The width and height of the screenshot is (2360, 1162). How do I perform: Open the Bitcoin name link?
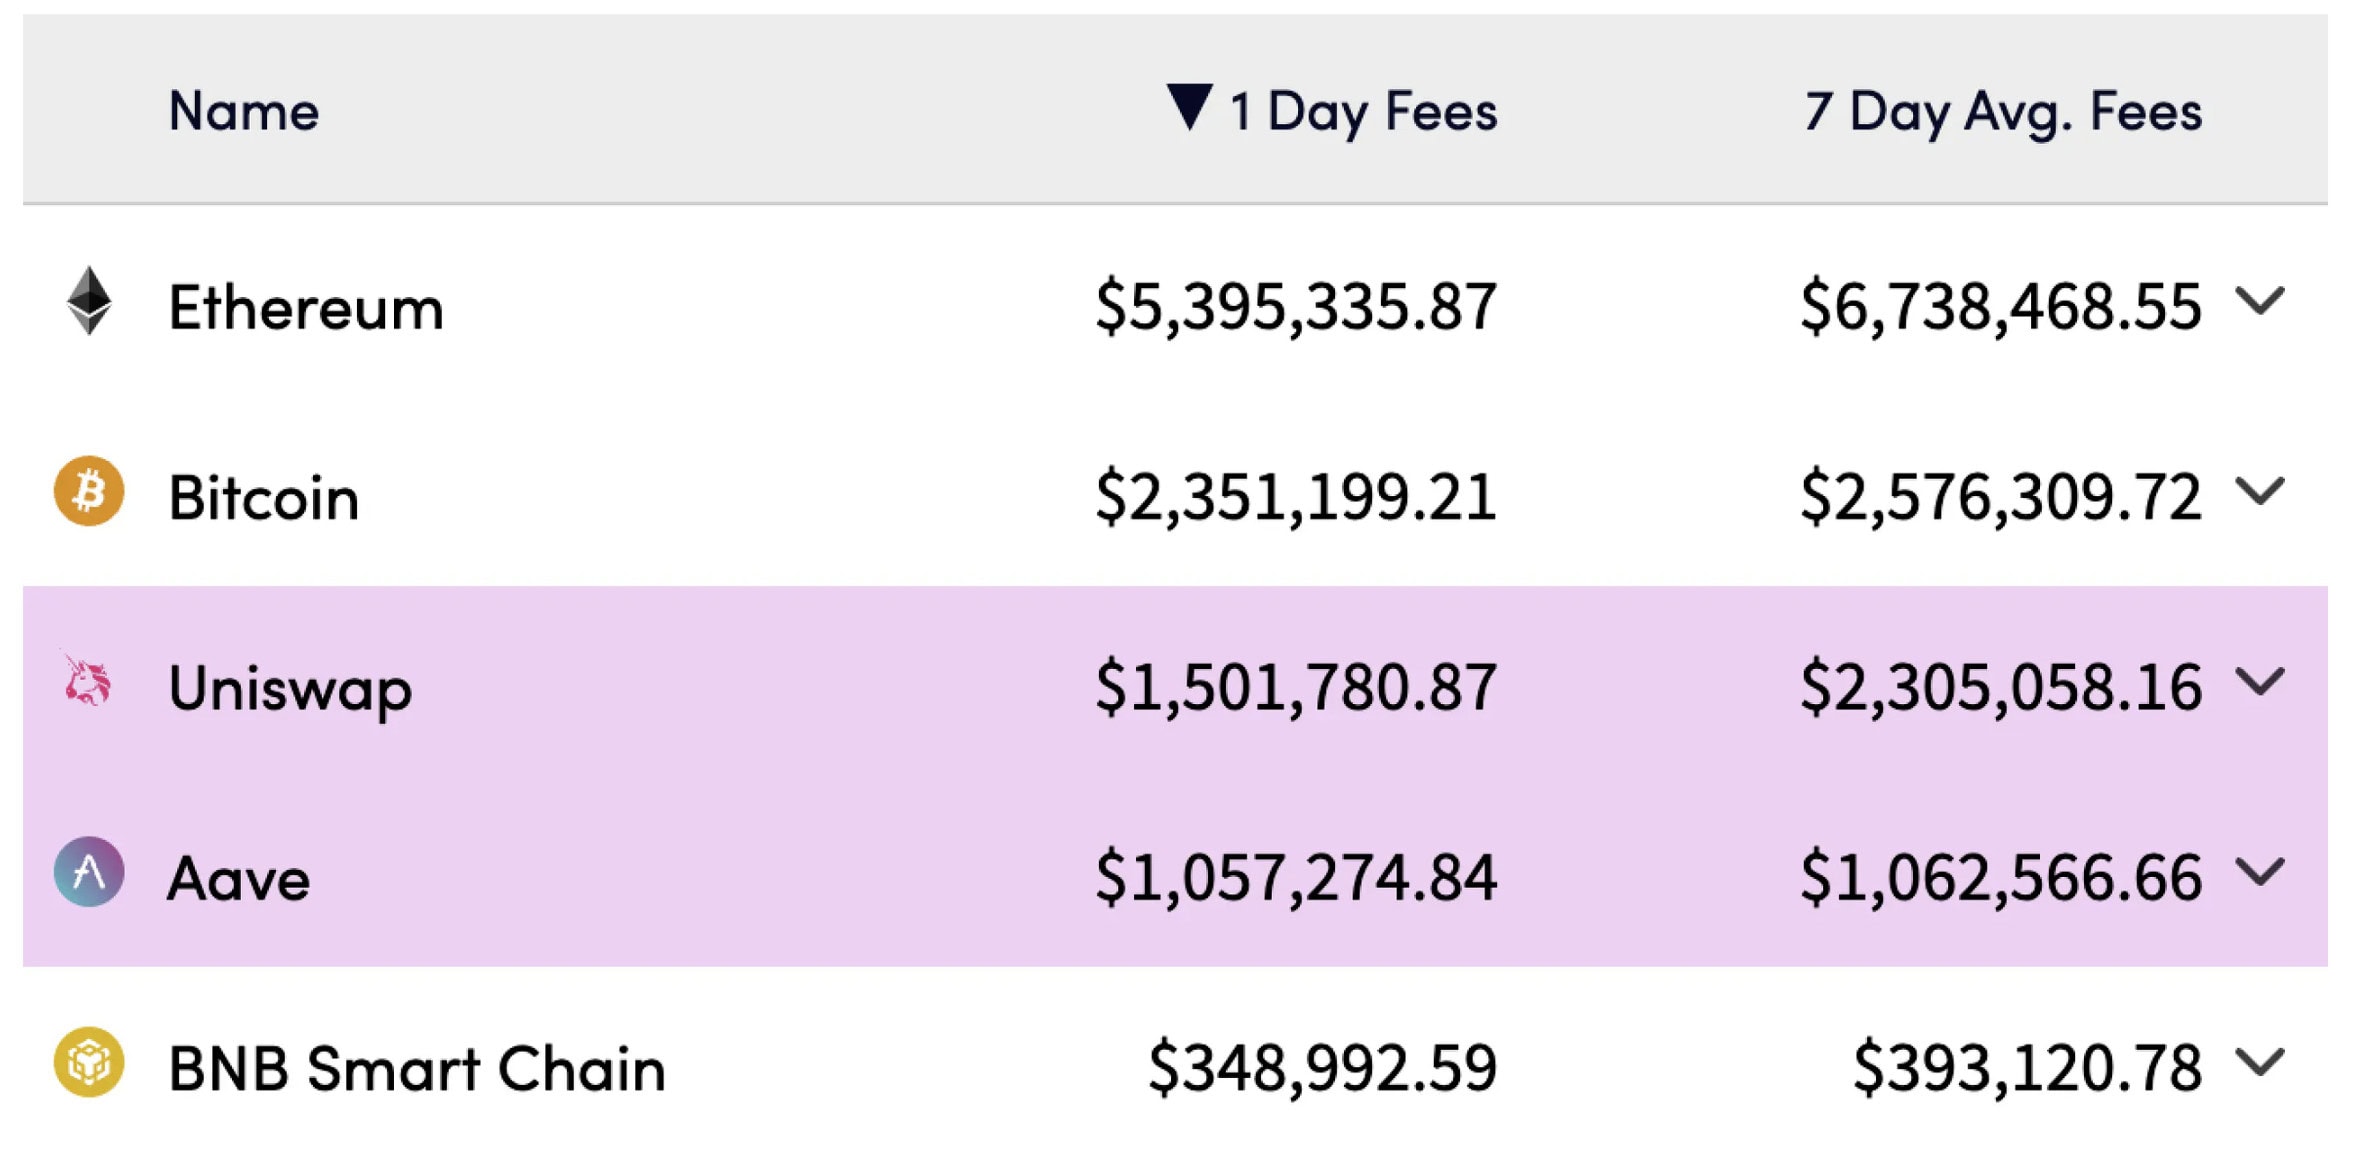coord(264,497)
